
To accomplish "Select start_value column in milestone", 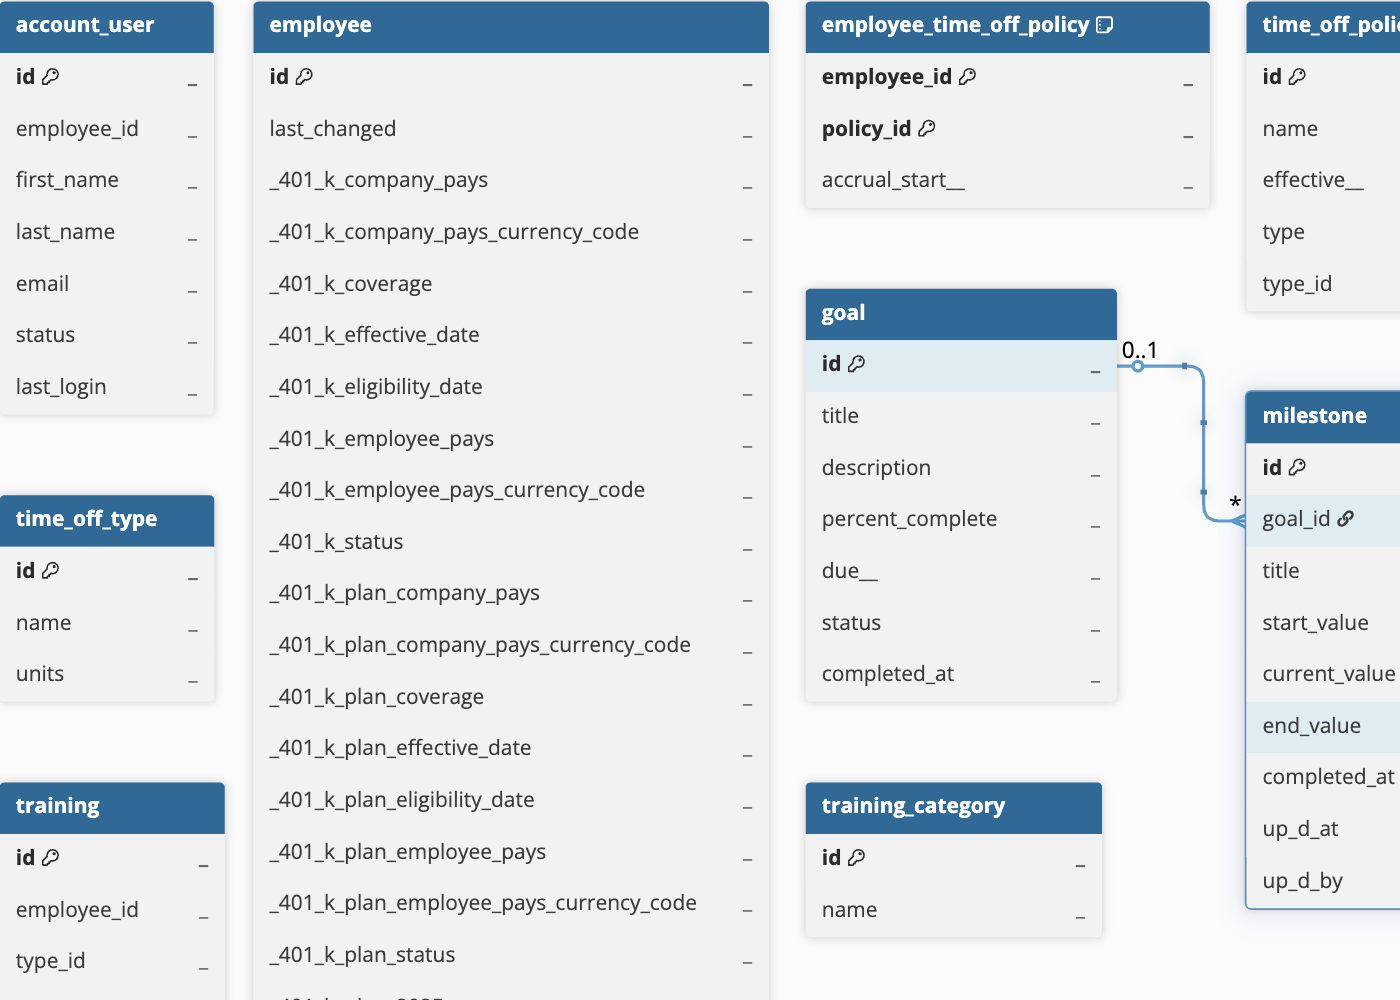I will click(1323, 623).
